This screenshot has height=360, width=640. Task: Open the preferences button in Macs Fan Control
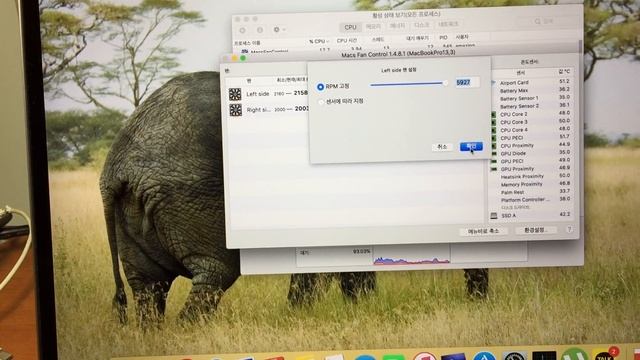pos(536,230)
